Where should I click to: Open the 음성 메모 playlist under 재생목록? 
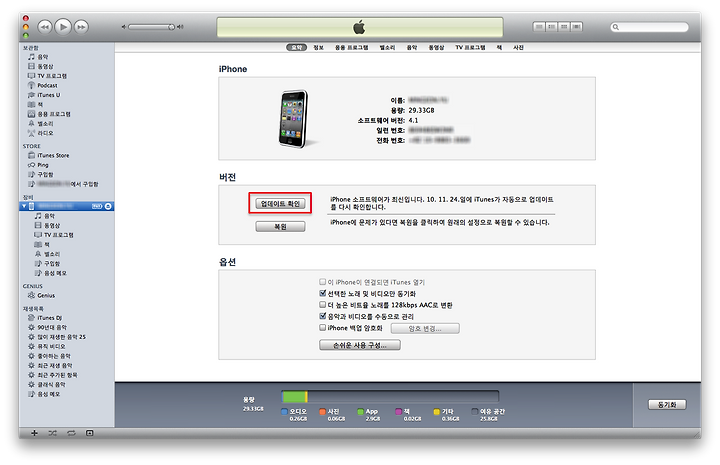[x=44, y=394]
